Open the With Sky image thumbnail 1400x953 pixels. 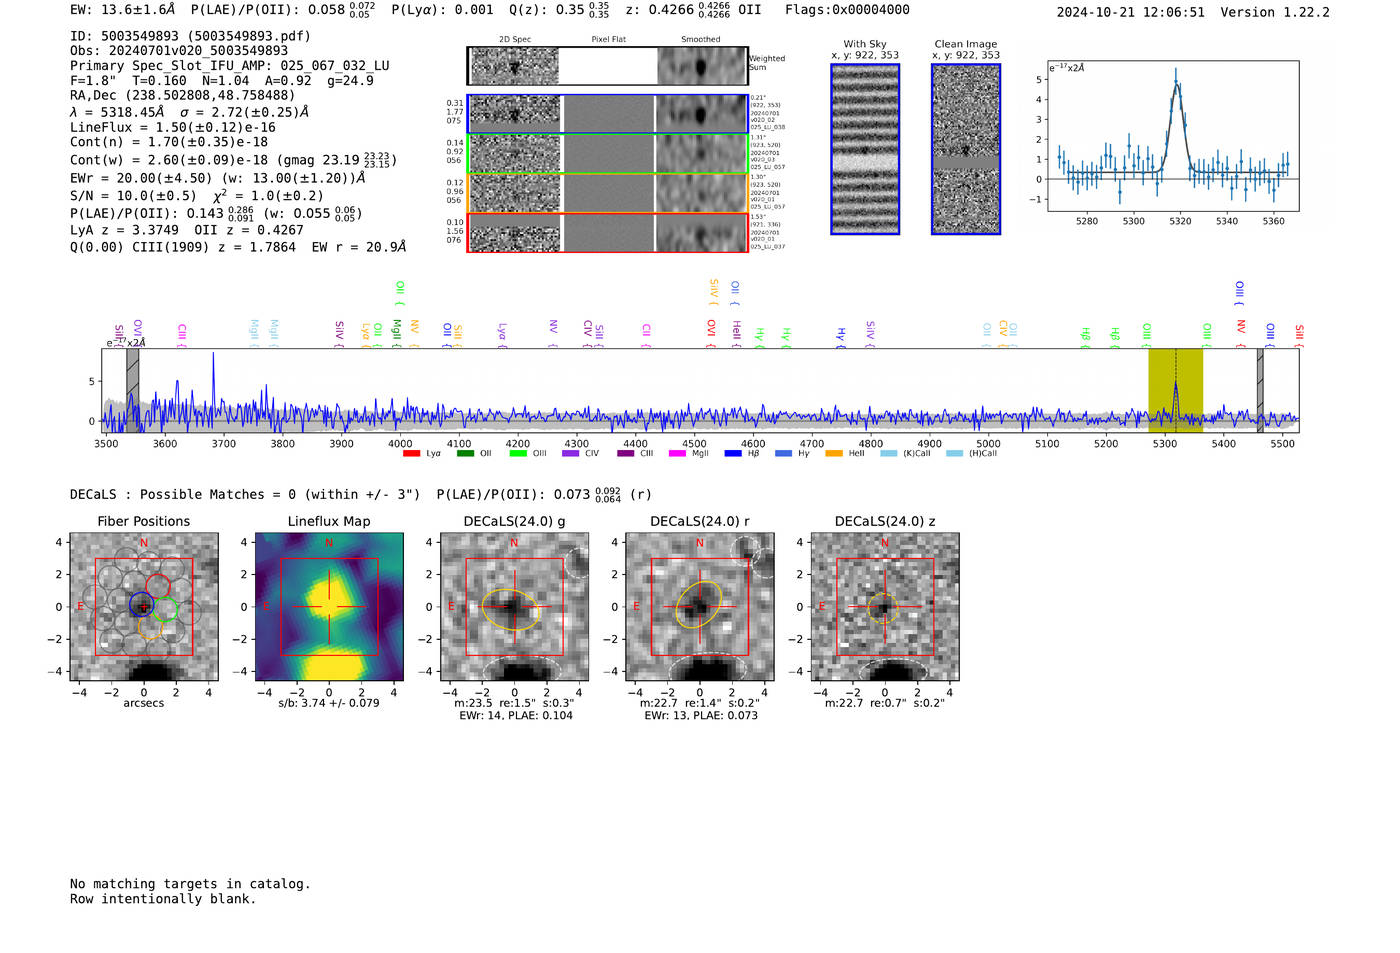tap(865, 149)
